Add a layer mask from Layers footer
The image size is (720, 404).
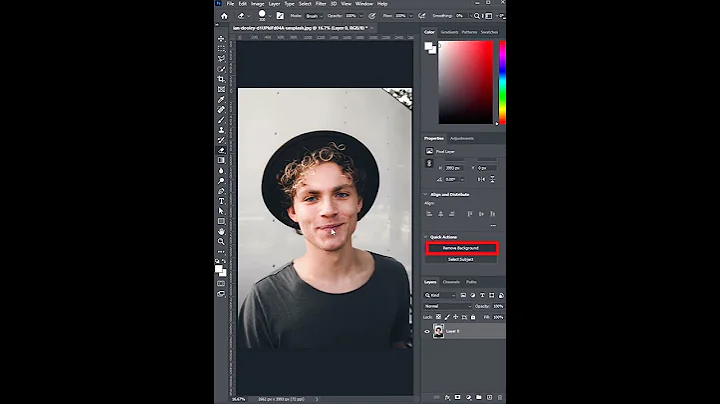click(457, 398)
